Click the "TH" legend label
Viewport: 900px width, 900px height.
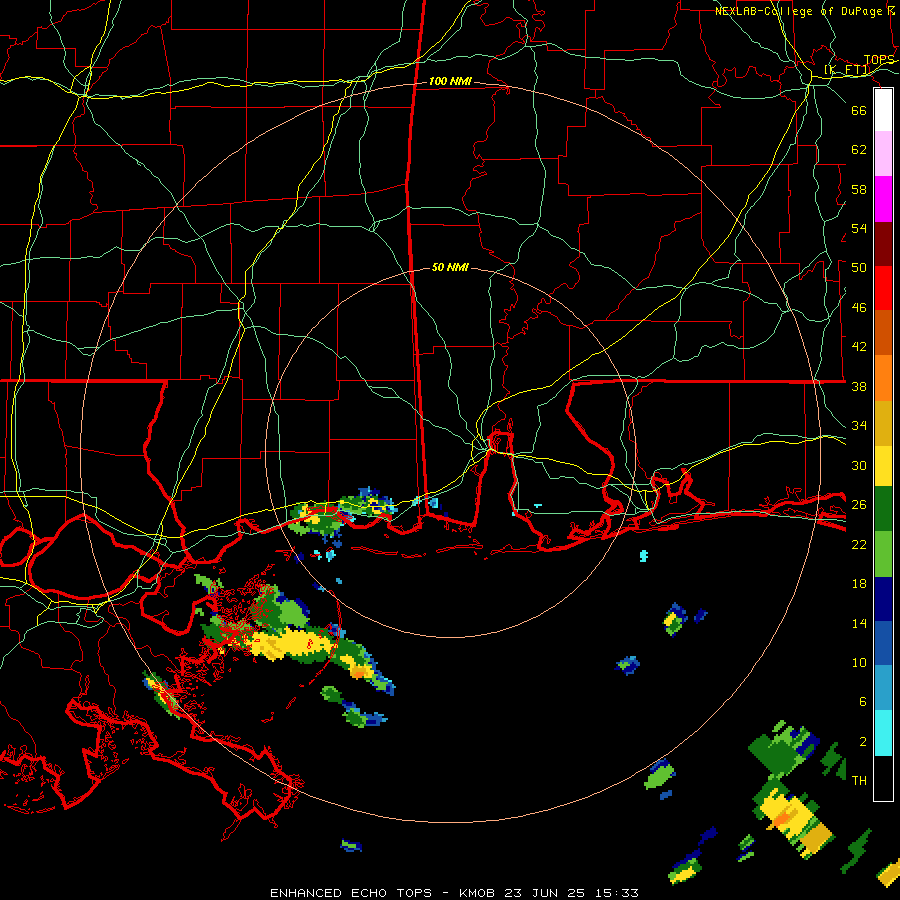point(859,781)
